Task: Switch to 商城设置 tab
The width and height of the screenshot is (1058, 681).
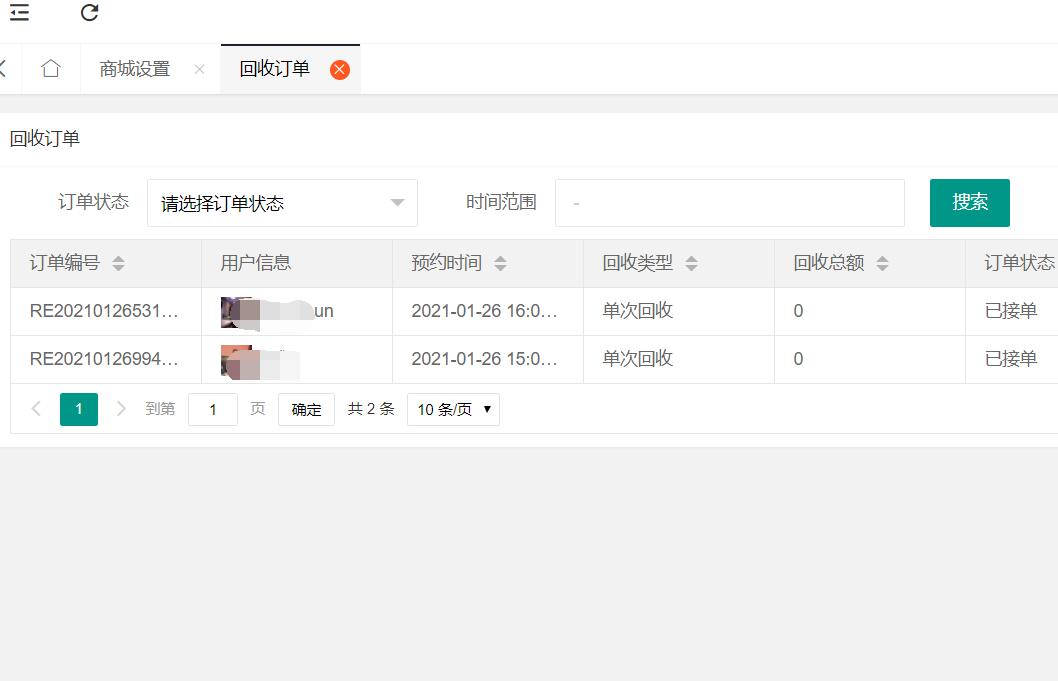Action: pos(135,69)
